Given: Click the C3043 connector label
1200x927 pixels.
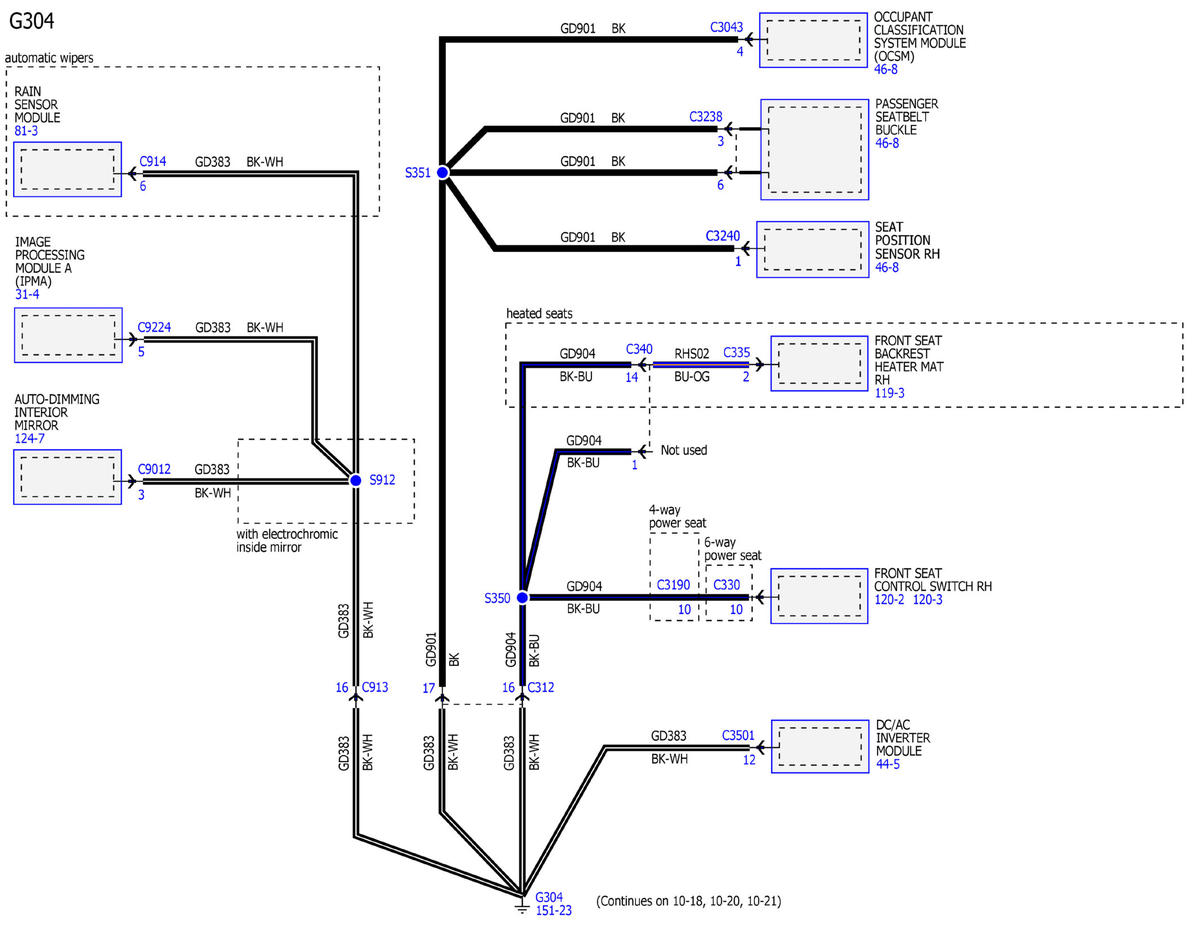Looking at the screenshot, I should point(727,28).
